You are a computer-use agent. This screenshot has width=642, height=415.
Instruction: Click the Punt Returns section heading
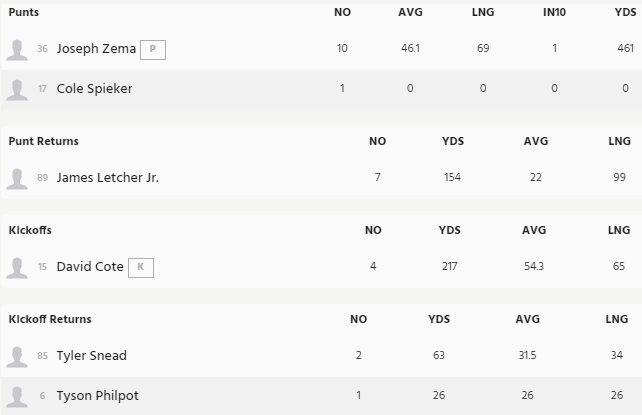coord(43,141)
